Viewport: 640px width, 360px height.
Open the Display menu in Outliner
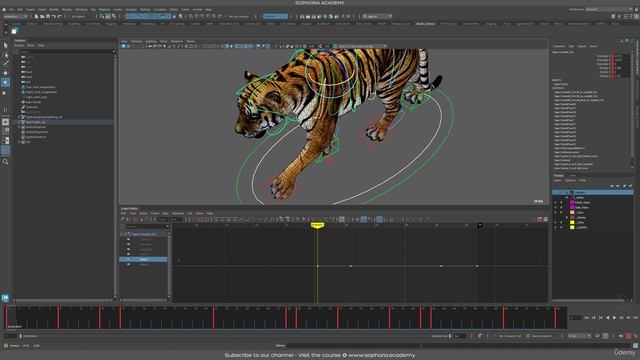19,45
